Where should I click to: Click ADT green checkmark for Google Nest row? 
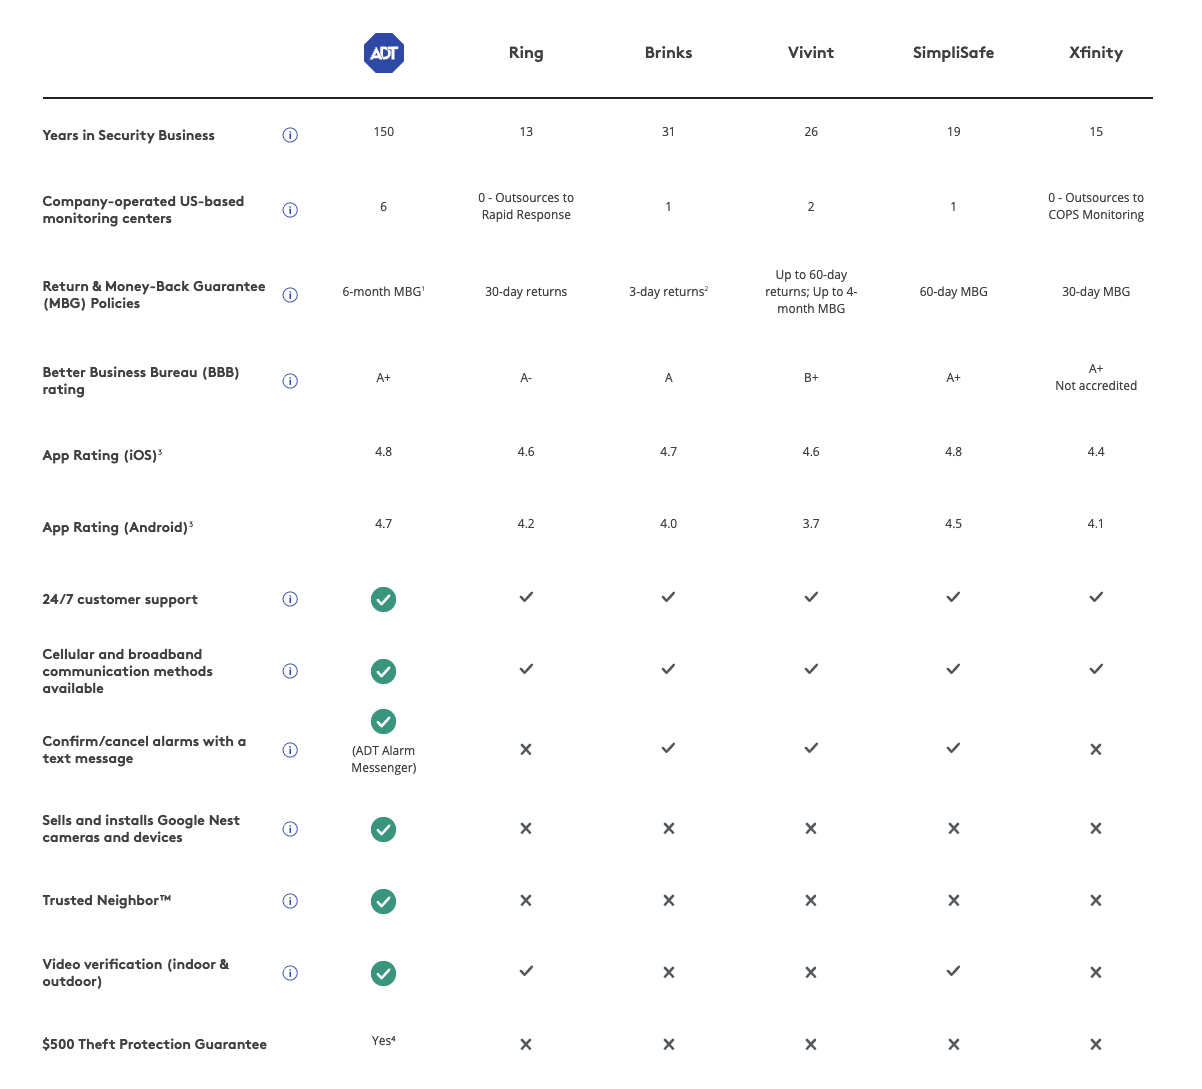[x=383, y=829]
